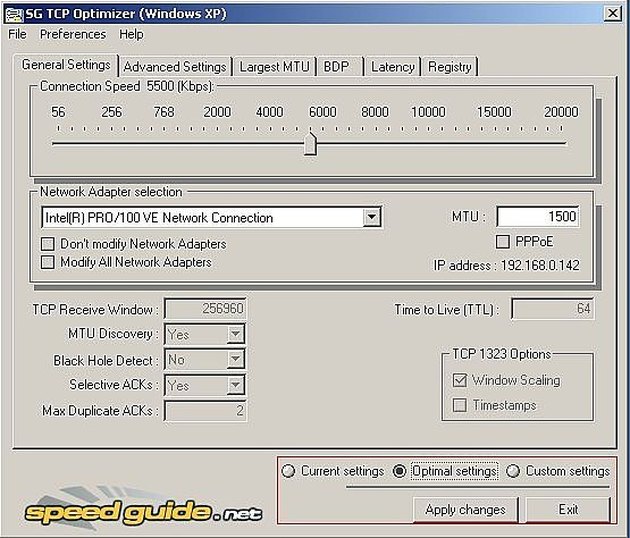This screenshot has height=538, width=630.
Task: Select the Current settings radio button
Action: pyautogui.click(x=288, y=471)
